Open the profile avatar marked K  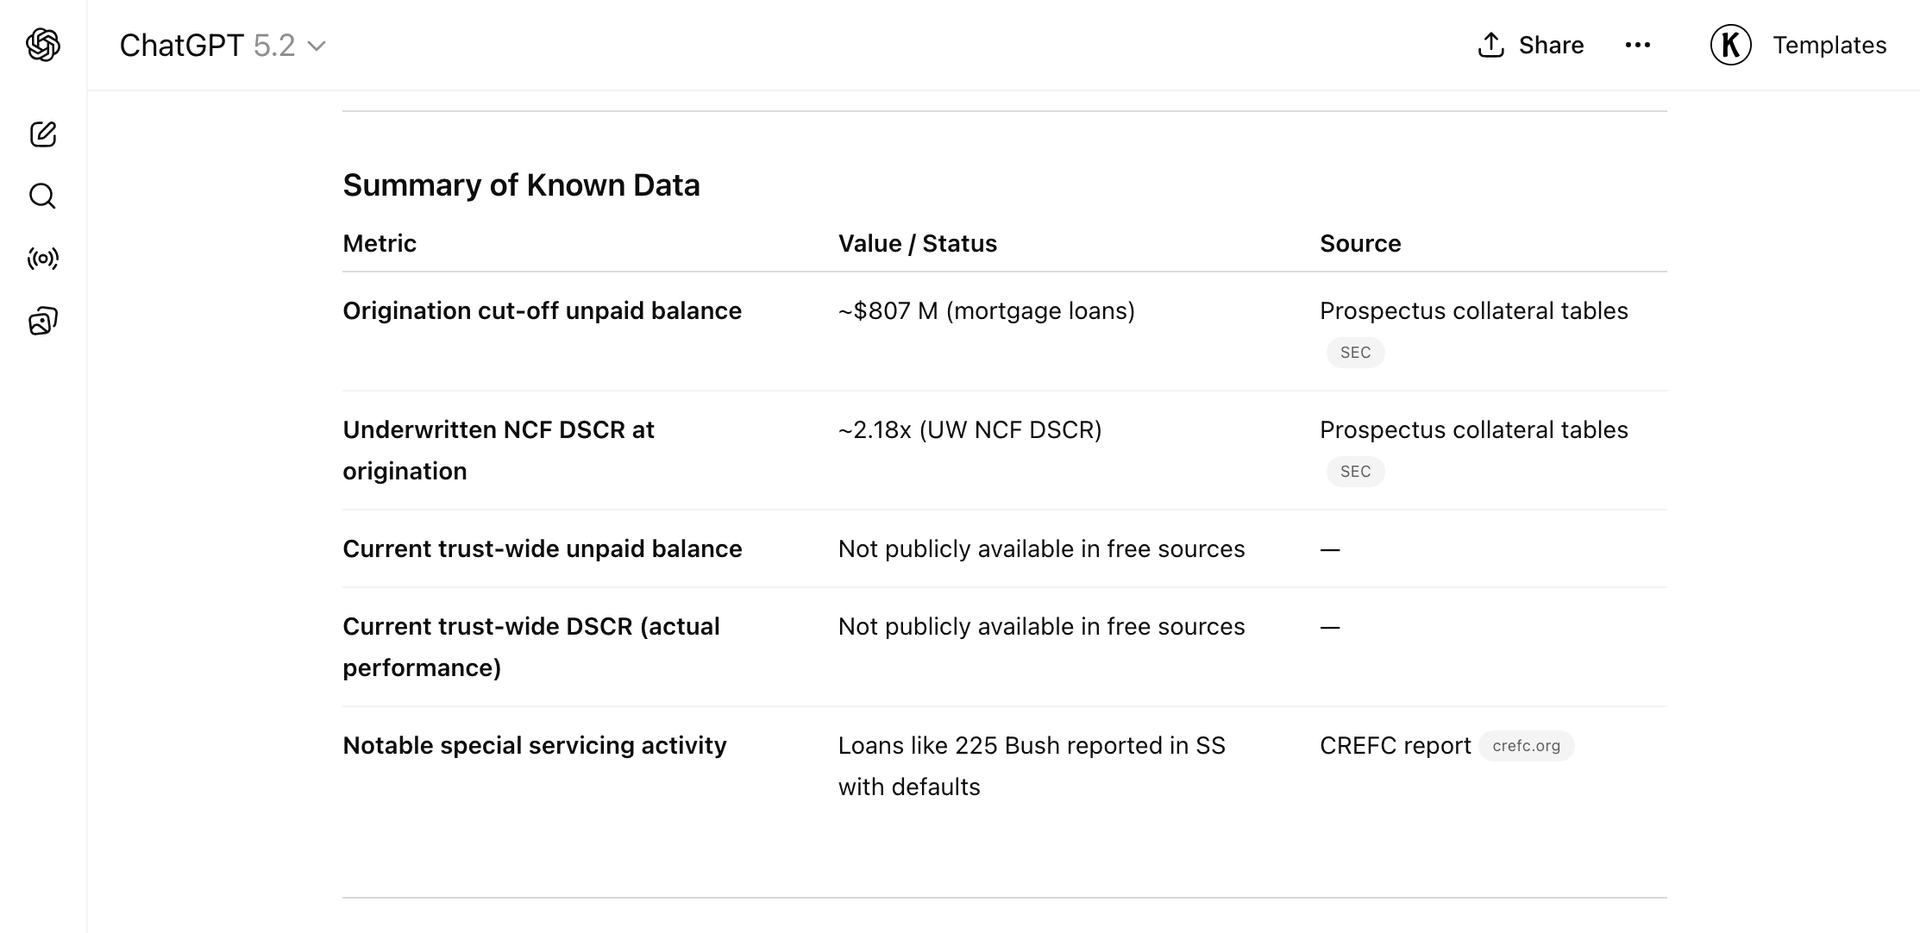point(1730,45)
